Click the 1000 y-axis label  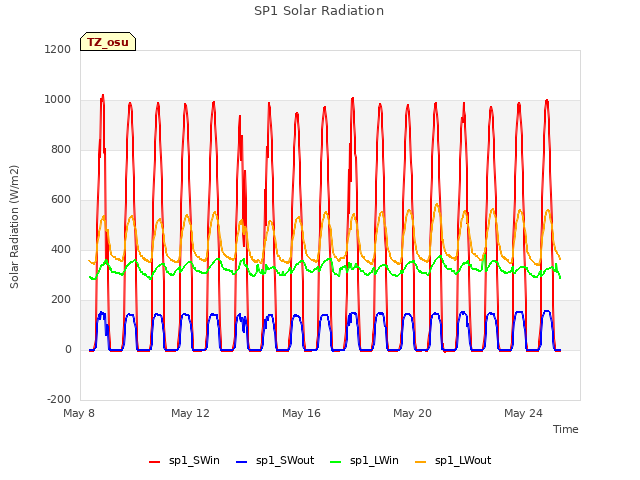point(58,100)
